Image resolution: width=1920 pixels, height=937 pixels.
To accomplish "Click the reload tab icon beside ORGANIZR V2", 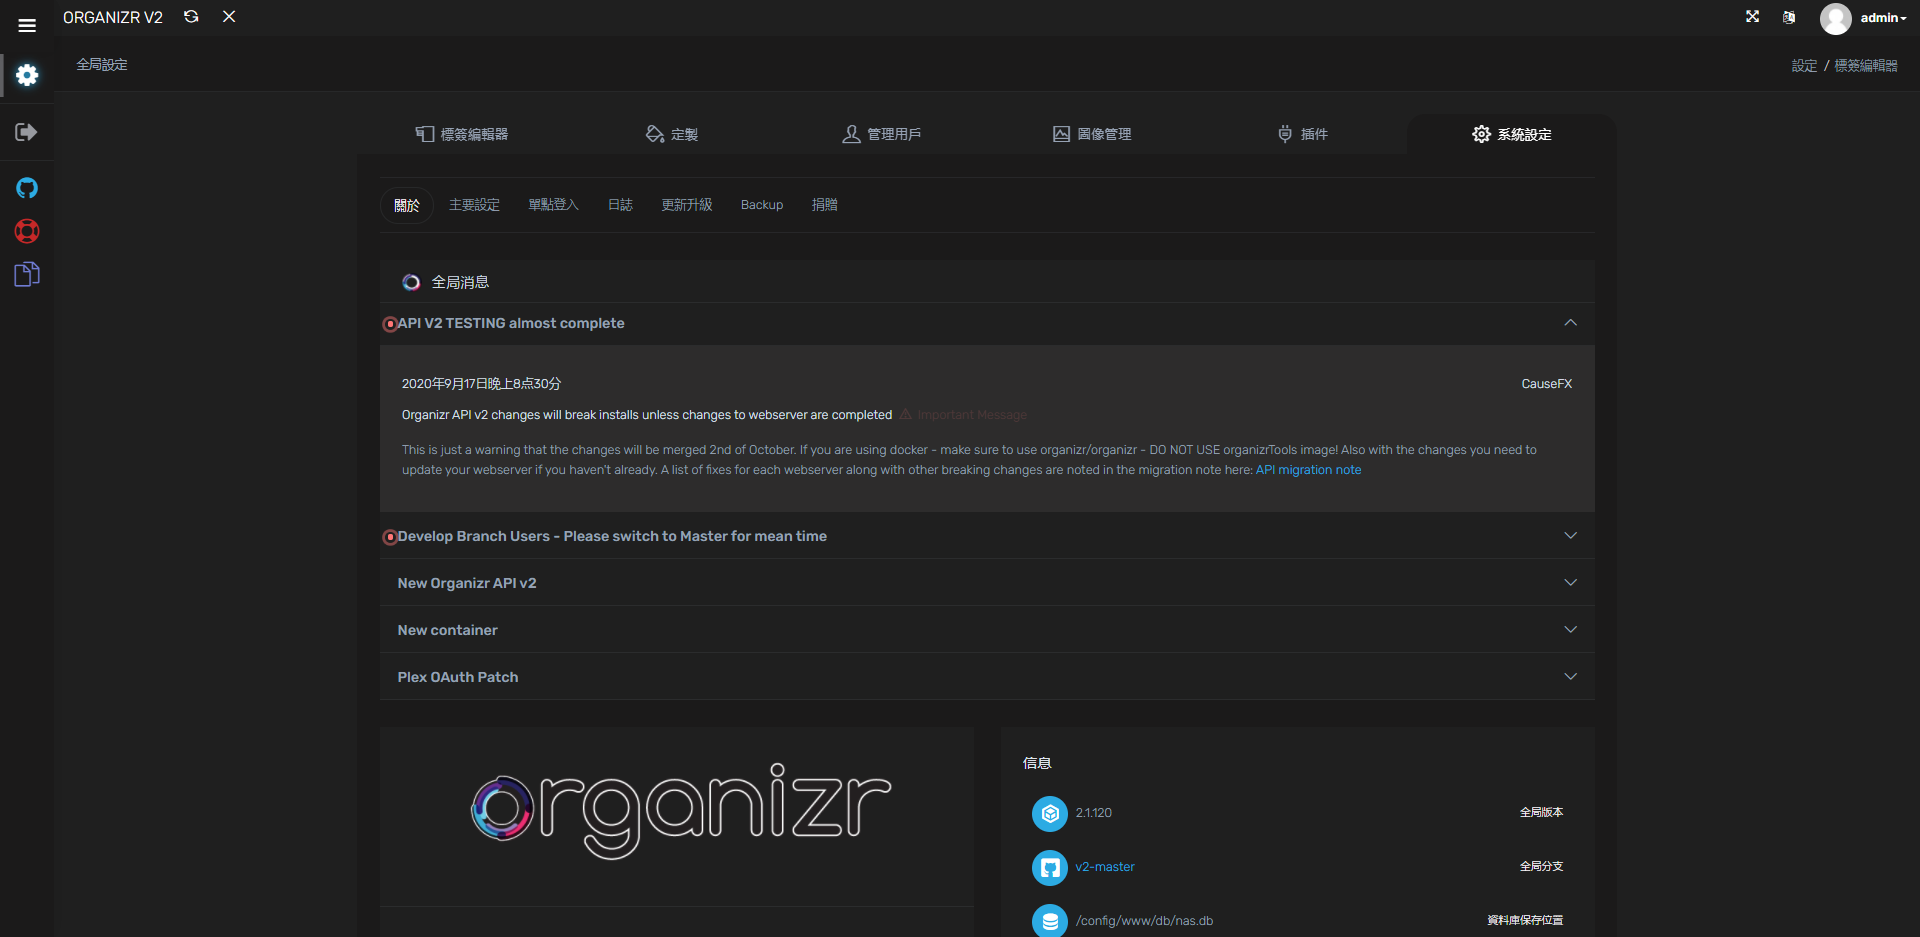I will coord(191,17).
